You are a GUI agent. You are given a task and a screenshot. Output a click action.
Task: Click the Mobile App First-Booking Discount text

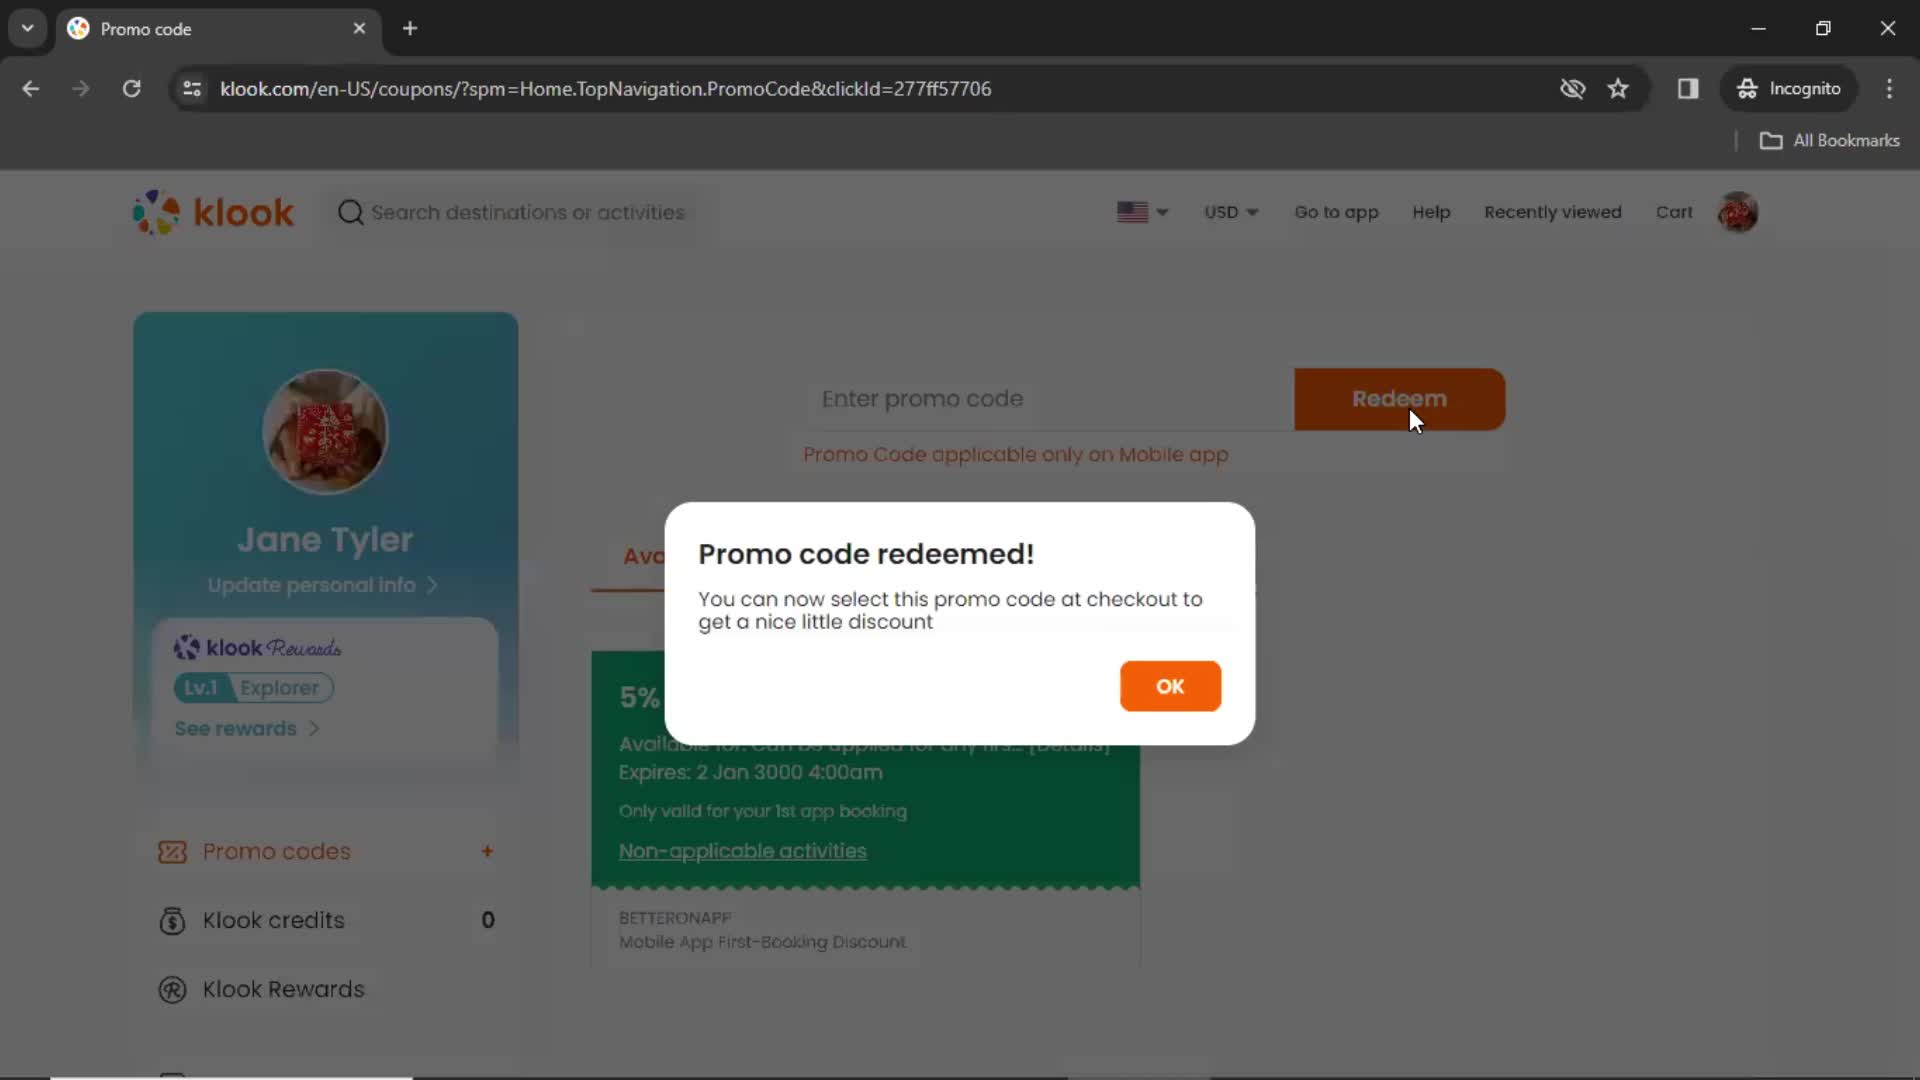coord(762,942)
